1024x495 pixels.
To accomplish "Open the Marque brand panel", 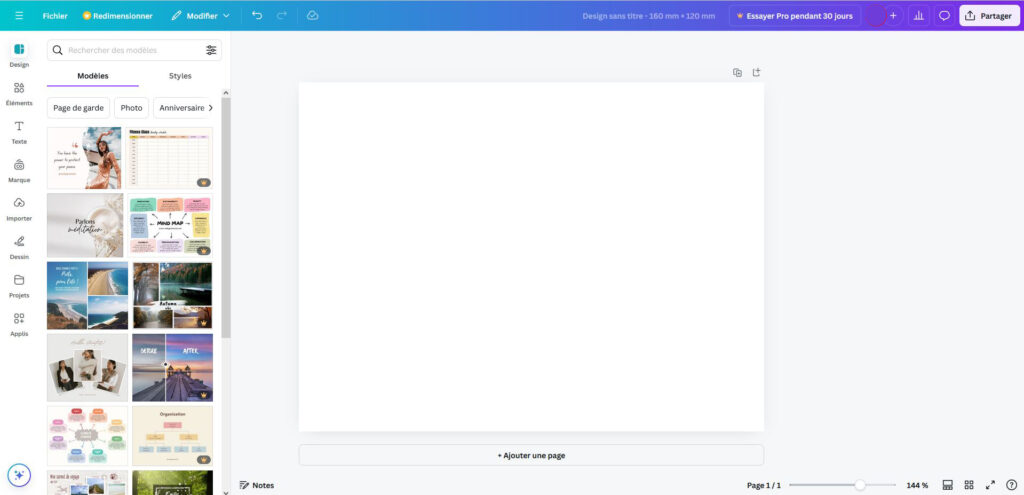I will 19,170.
